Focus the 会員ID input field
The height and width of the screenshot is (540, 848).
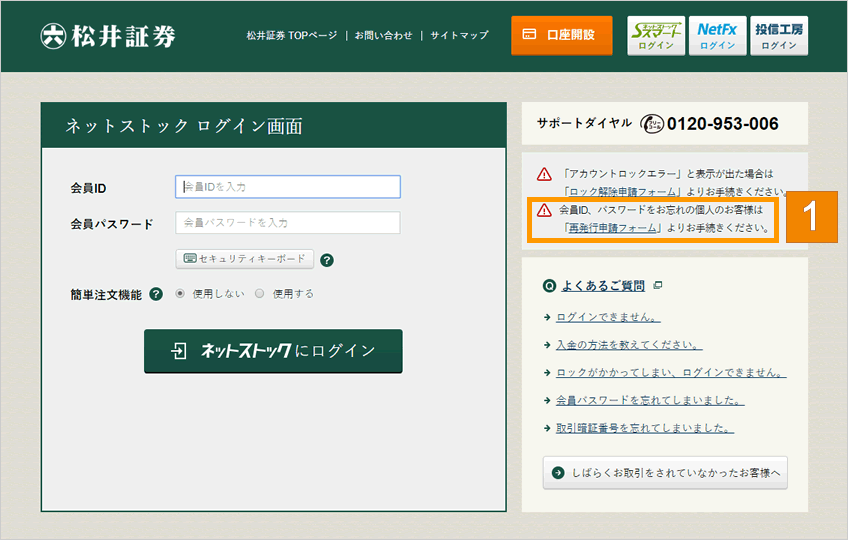(288, 187)
